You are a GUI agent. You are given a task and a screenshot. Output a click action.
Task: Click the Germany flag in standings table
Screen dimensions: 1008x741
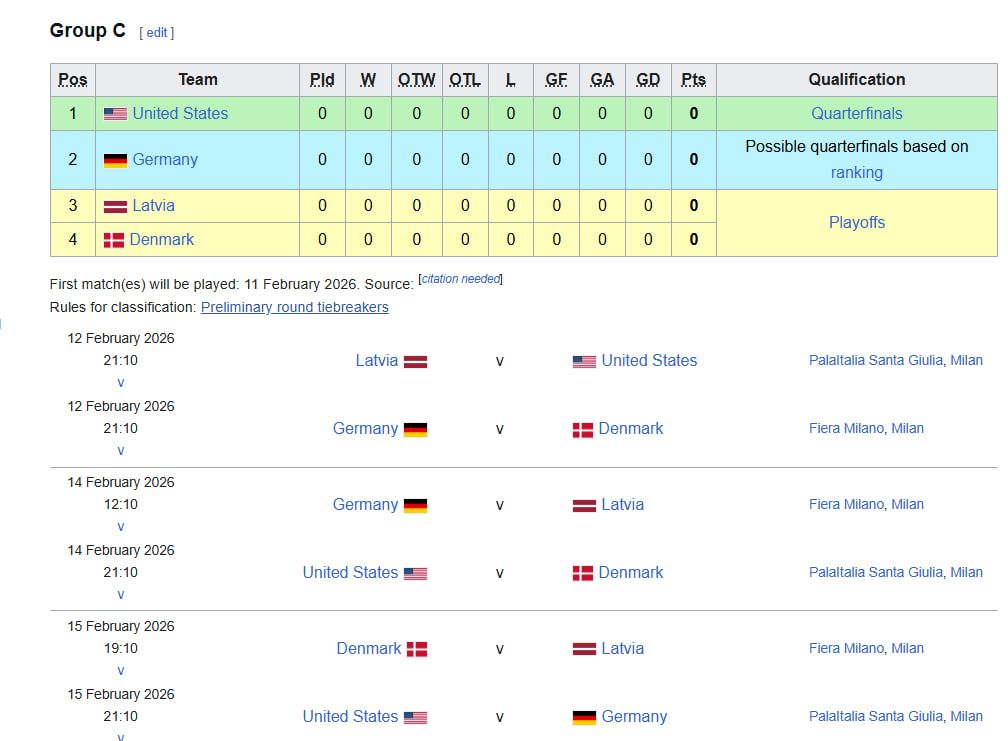[115, 160]
